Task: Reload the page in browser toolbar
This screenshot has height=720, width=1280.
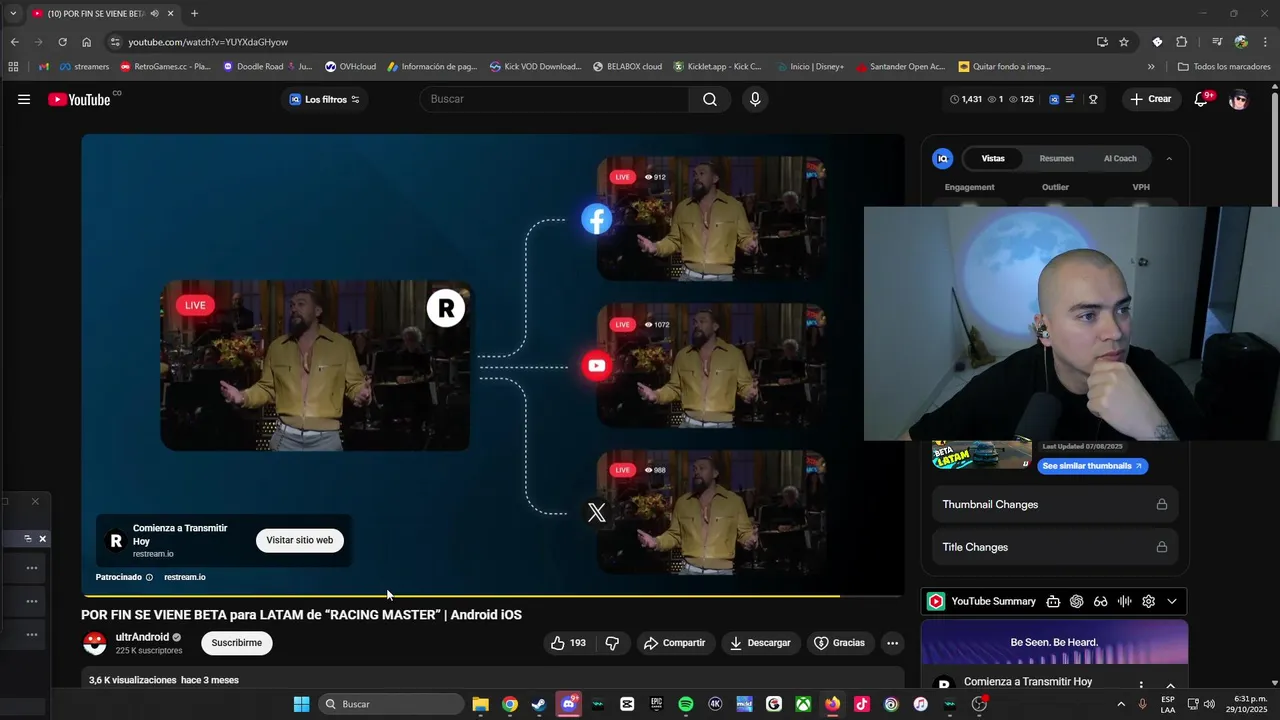Action: 62,42
